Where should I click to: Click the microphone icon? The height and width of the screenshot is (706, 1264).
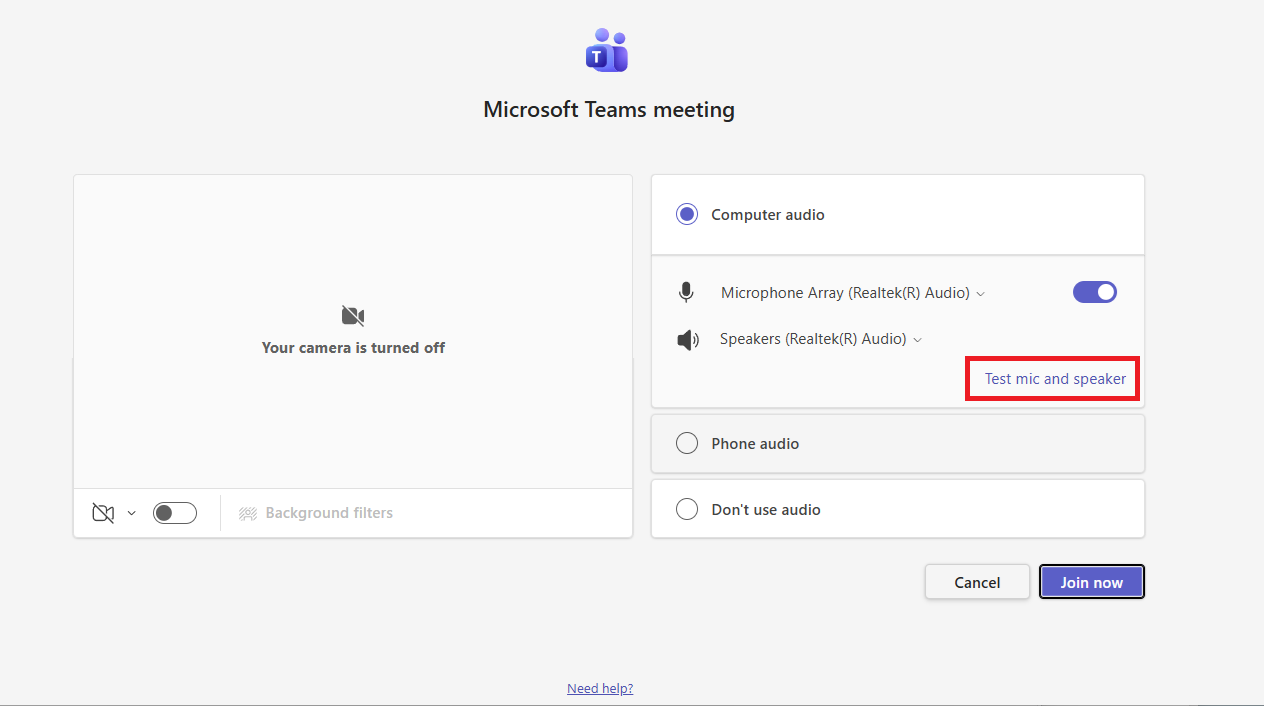[686, 293]
